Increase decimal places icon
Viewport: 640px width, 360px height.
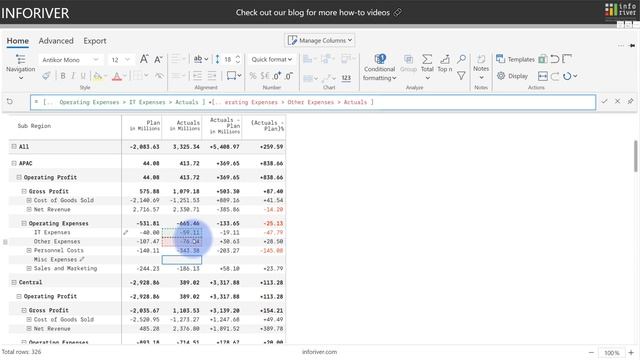tap(278, 76)
